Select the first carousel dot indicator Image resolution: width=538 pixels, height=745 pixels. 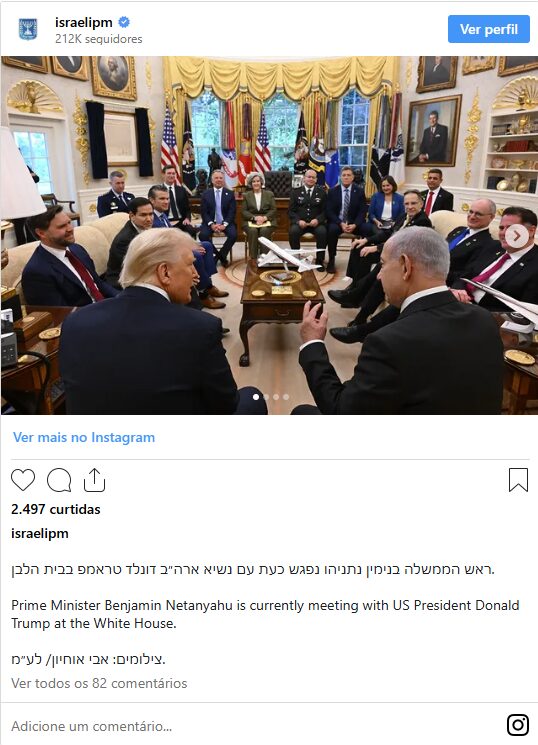pyautogui.click(x=256, y=397)
